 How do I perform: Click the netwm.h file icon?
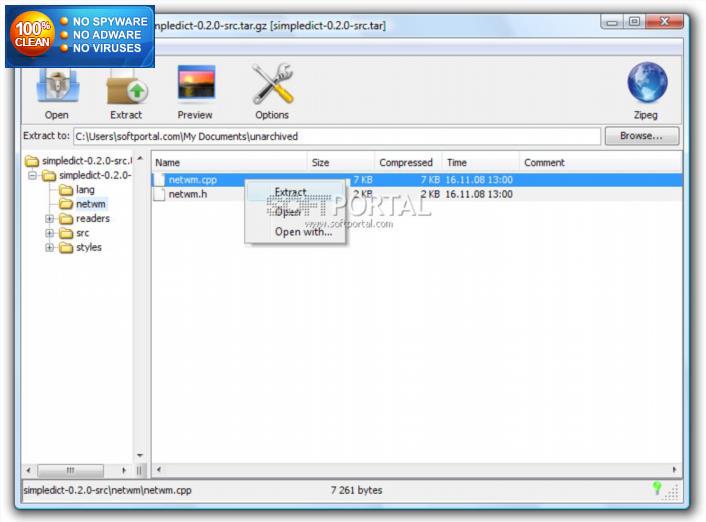pyautogui.click(x=159, y=194)
